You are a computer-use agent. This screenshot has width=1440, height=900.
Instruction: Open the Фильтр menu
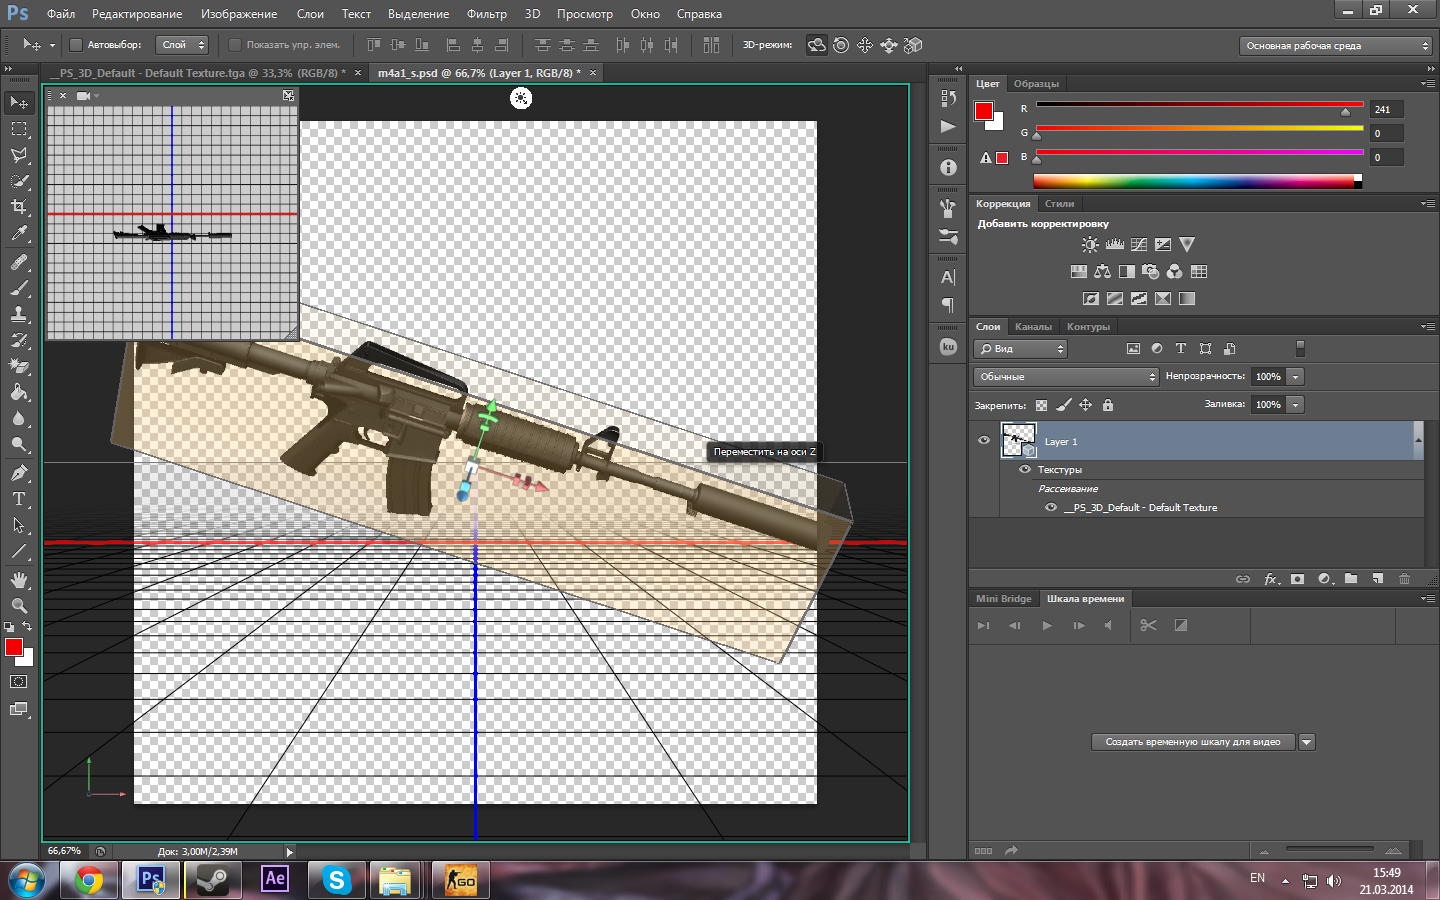(487, 14)
